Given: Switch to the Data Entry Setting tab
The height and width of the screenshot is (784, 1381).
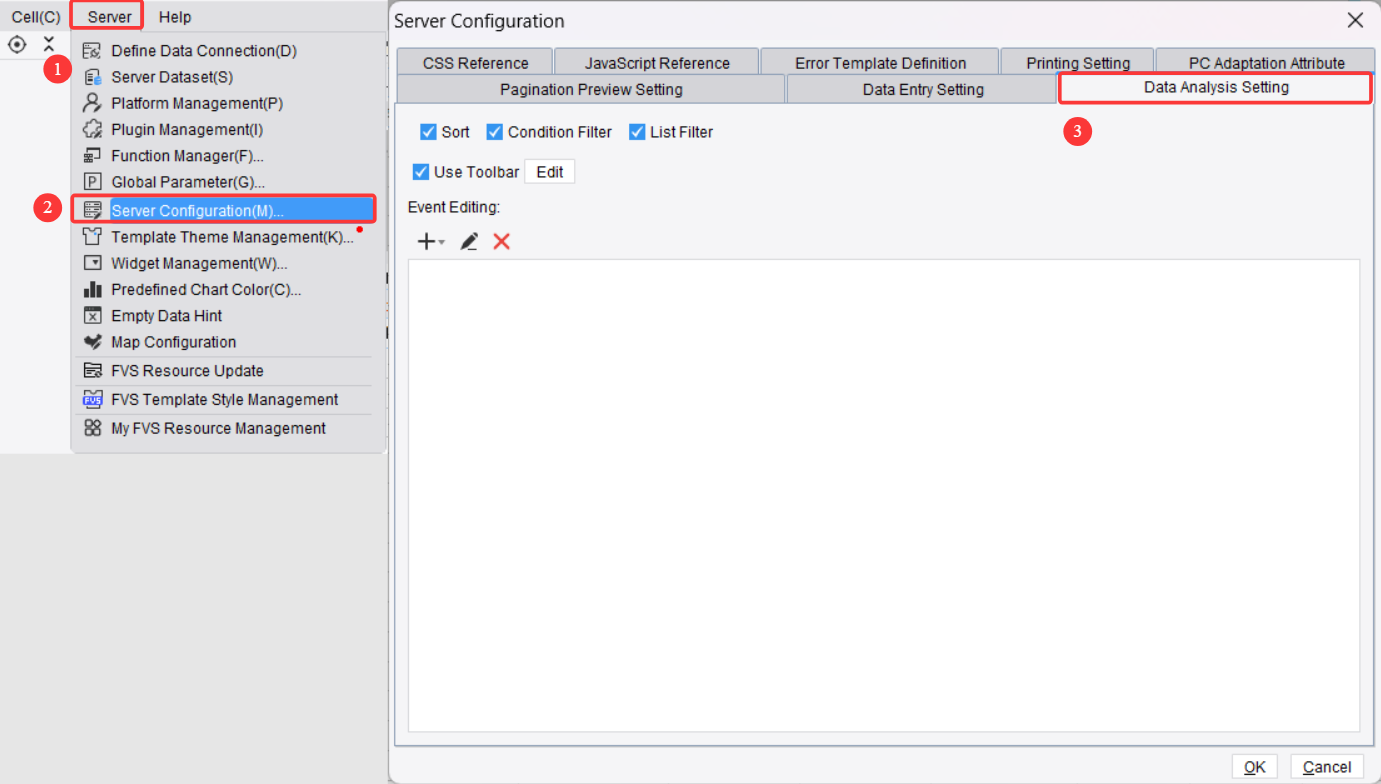Looking at the screenshot, I should [x=923, y=89].
